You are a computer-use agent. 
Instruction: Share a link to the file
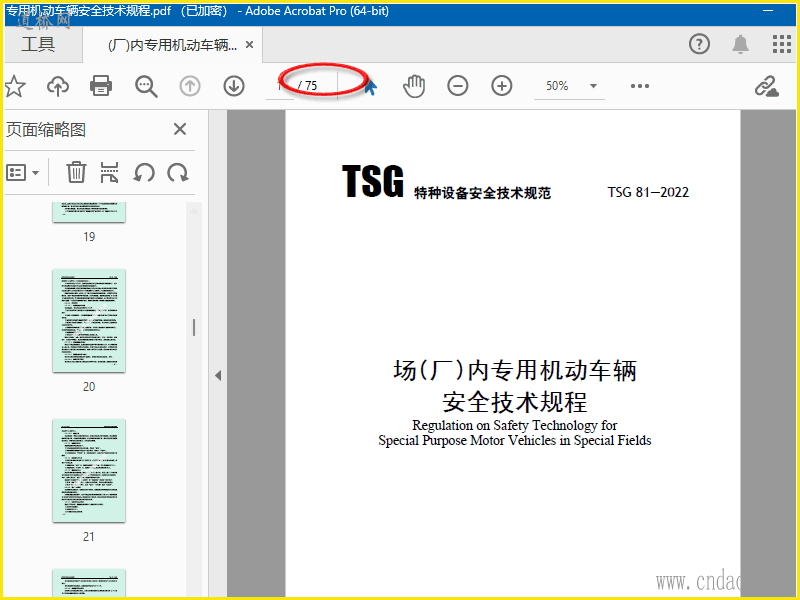[766, 86]
